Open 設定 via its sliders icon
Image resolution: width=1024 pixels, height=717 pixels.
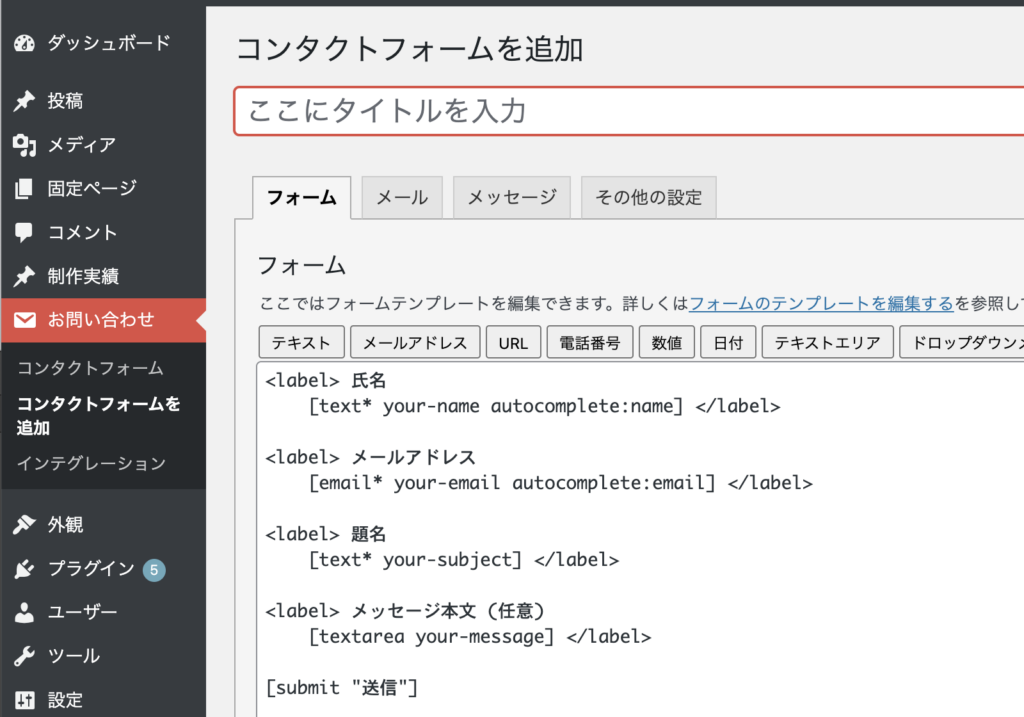tap(24, 700)
